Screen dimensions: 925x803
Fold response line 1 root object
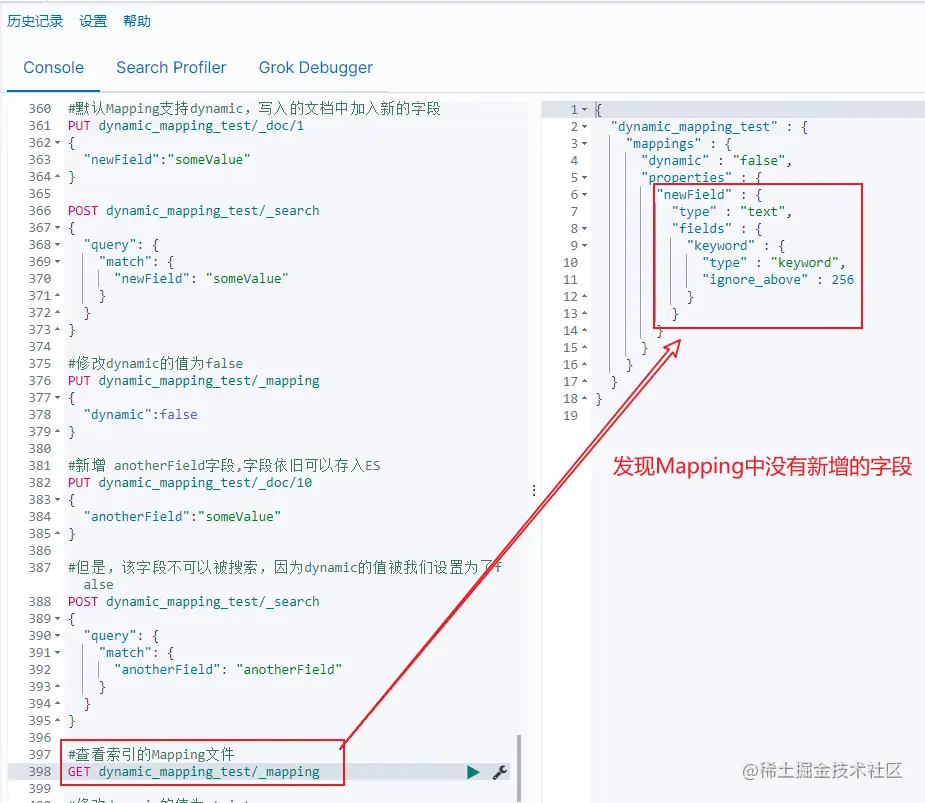585,110
